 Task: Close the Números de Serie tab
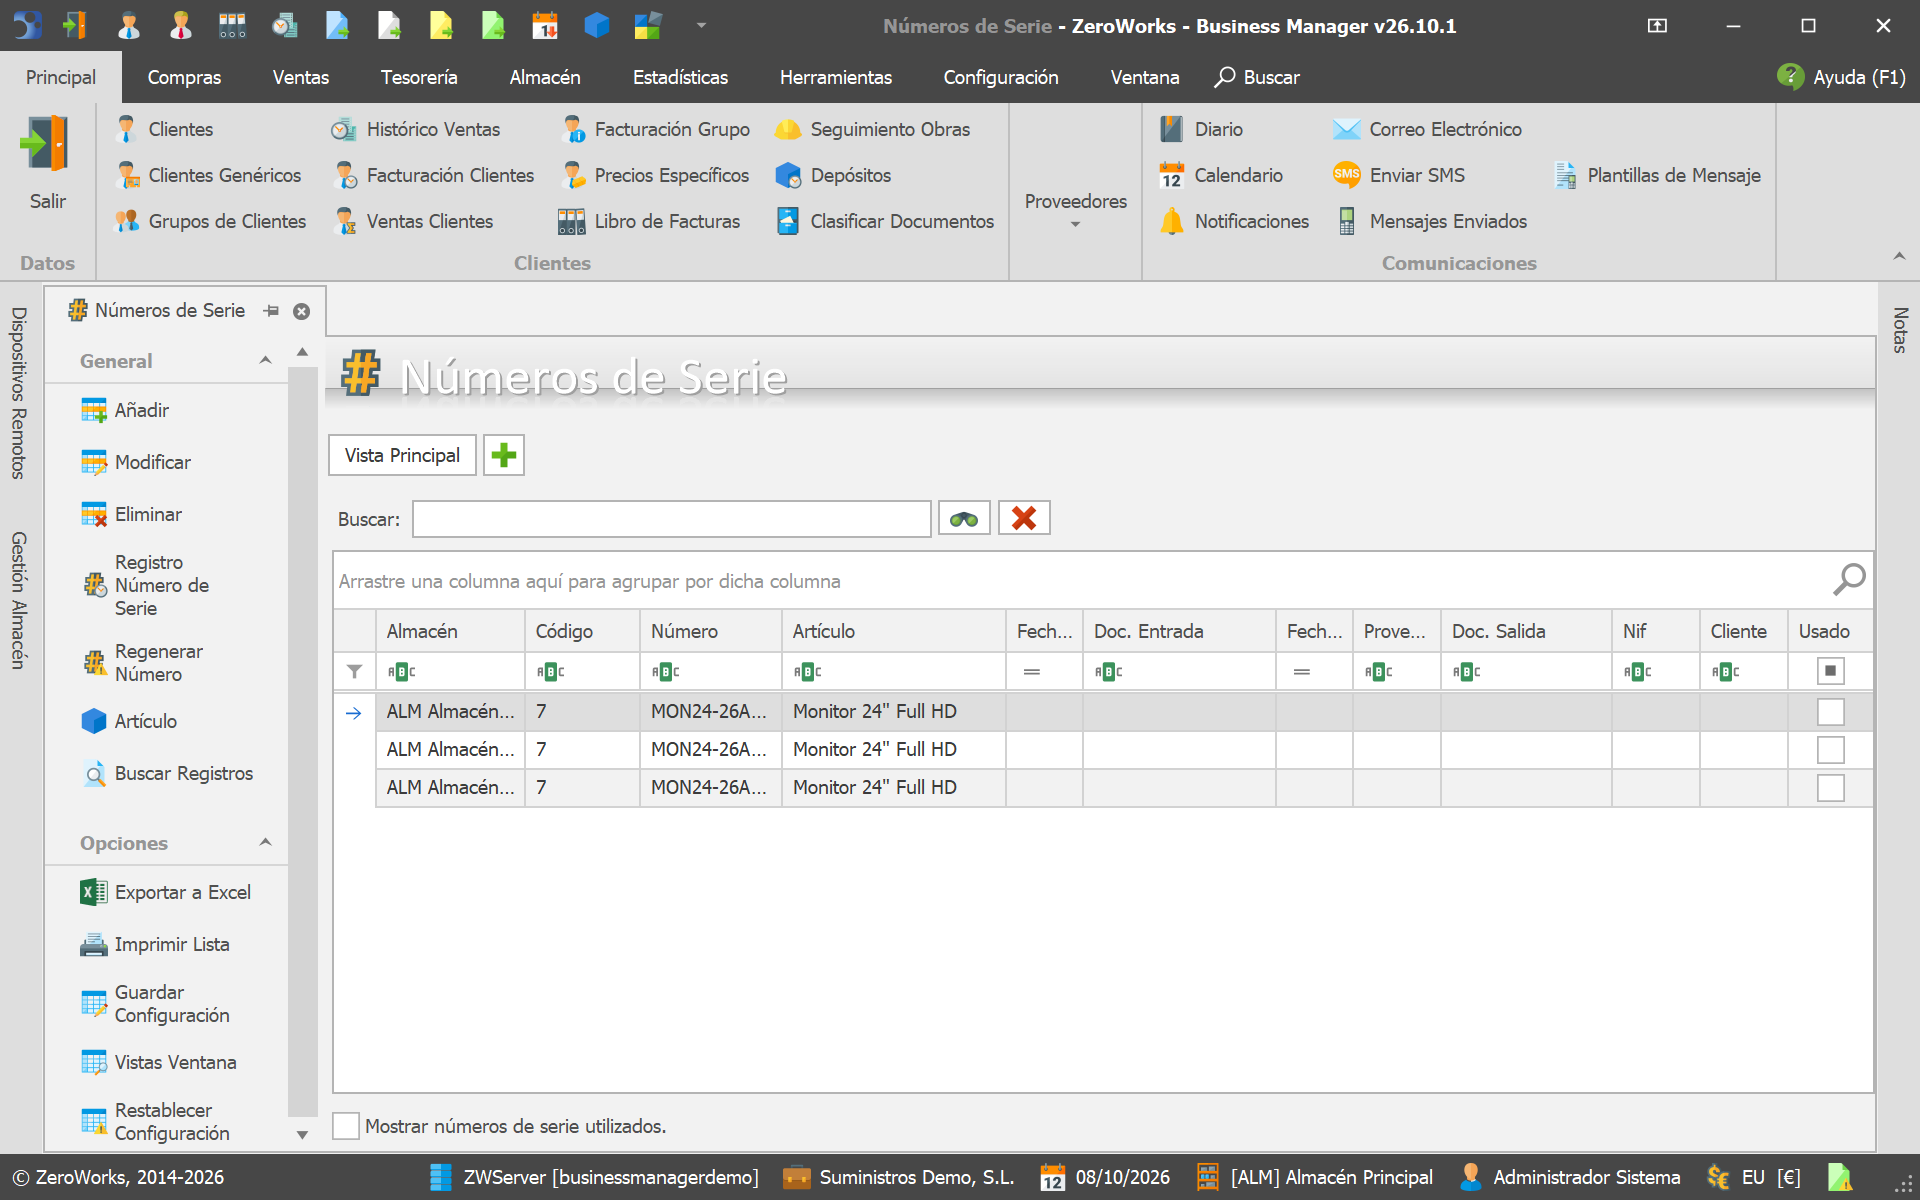pos(301,311)
